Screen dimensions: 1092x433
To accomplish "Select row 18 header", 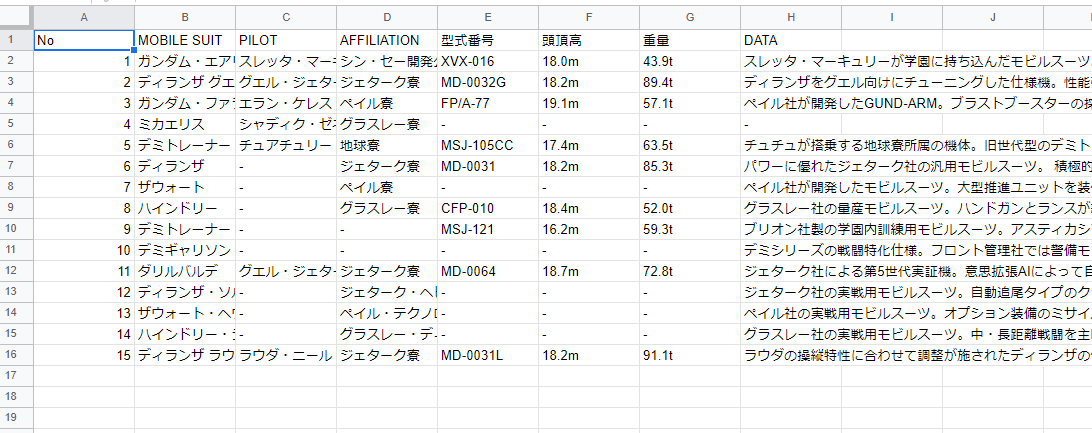I will click(x=17, y=397).
